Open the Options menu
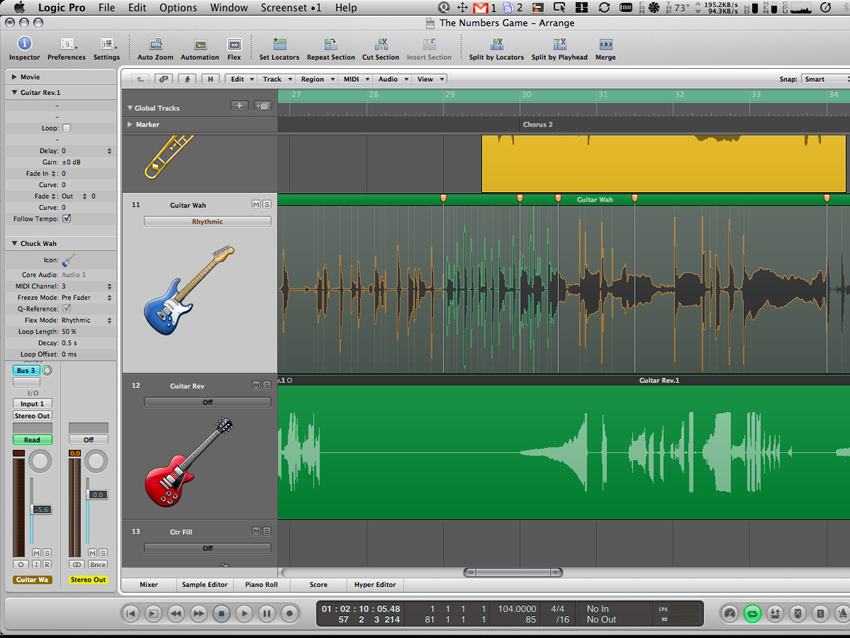The height and width of the screenshot is (638, 850). 178,8
